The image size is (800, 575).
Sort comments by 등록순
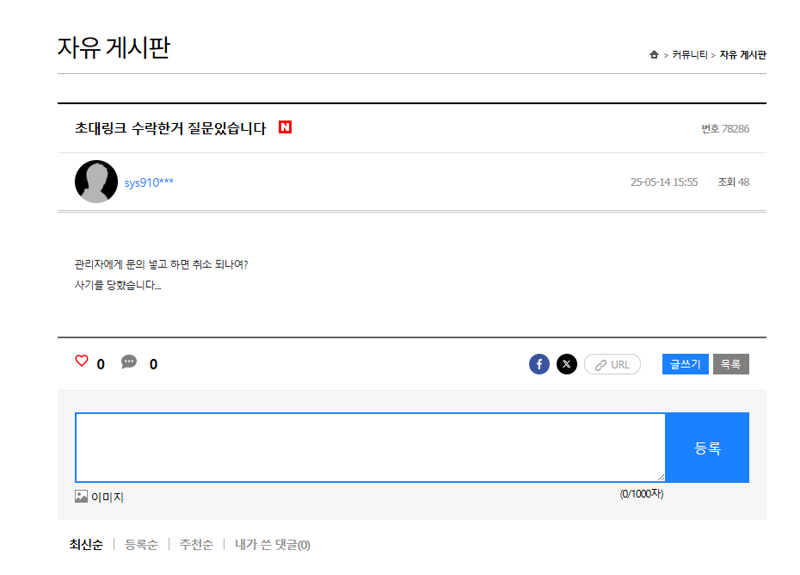pos(141,544)
